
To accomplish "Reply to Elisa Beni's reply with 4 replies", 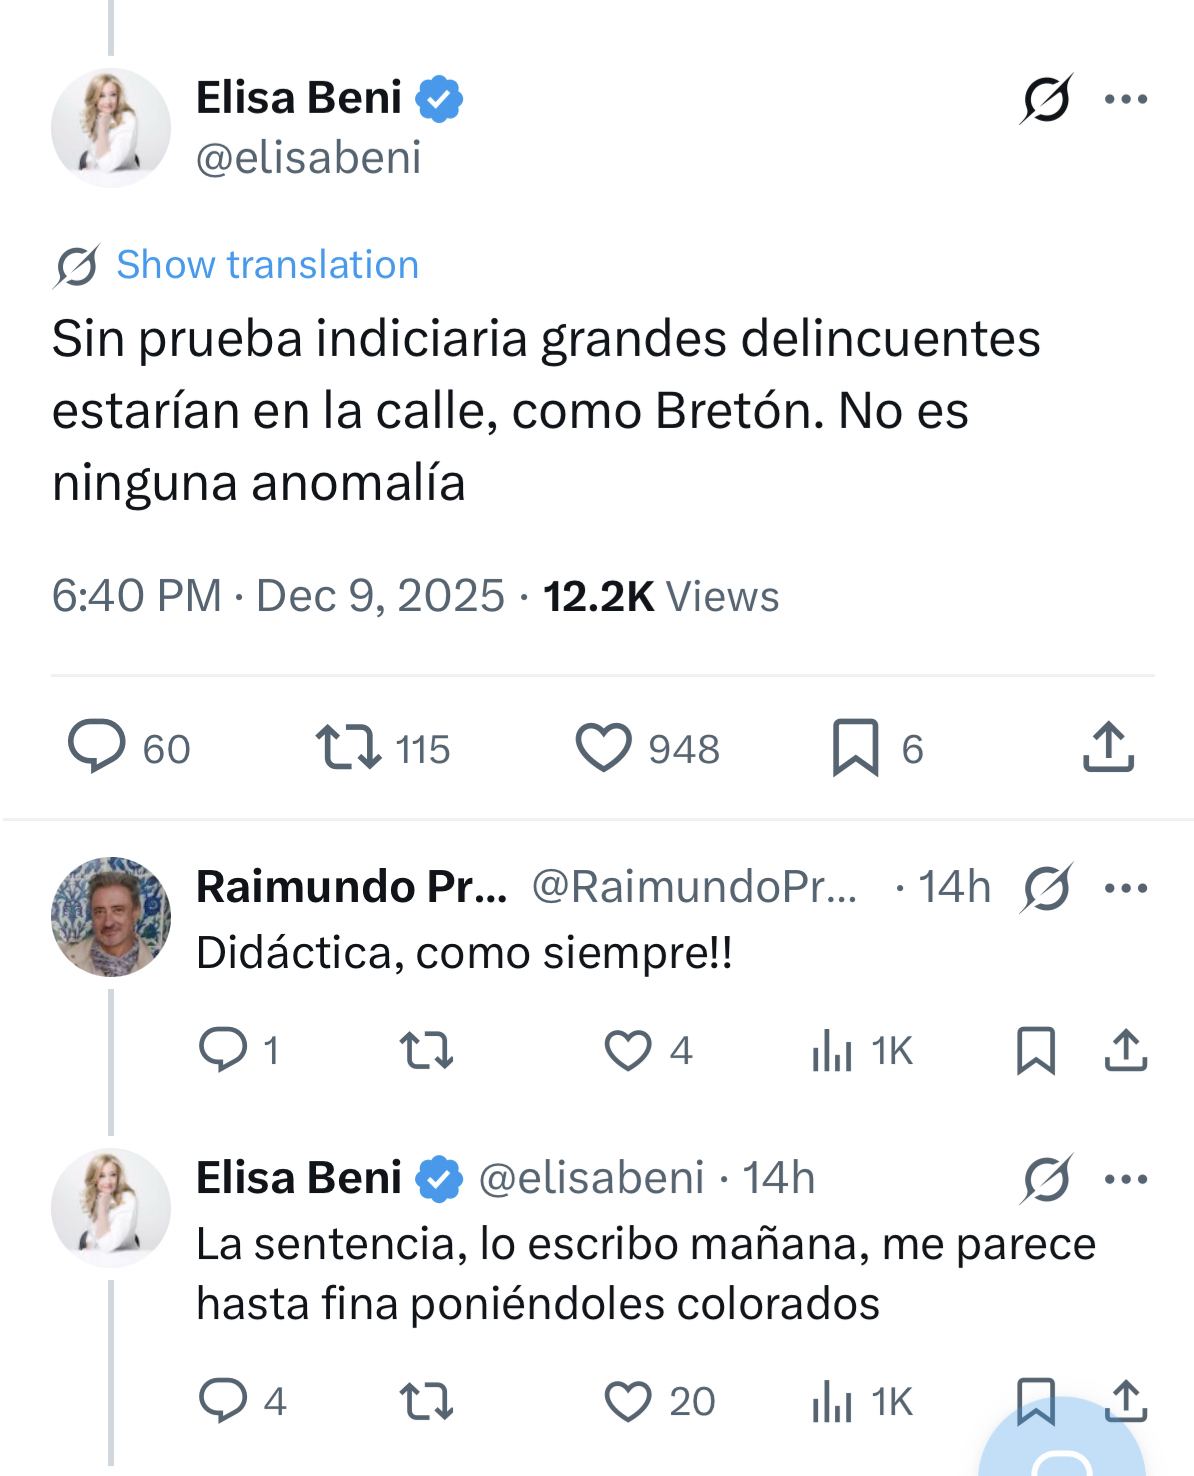I will pyautogui.click(x=223, y=1400).
